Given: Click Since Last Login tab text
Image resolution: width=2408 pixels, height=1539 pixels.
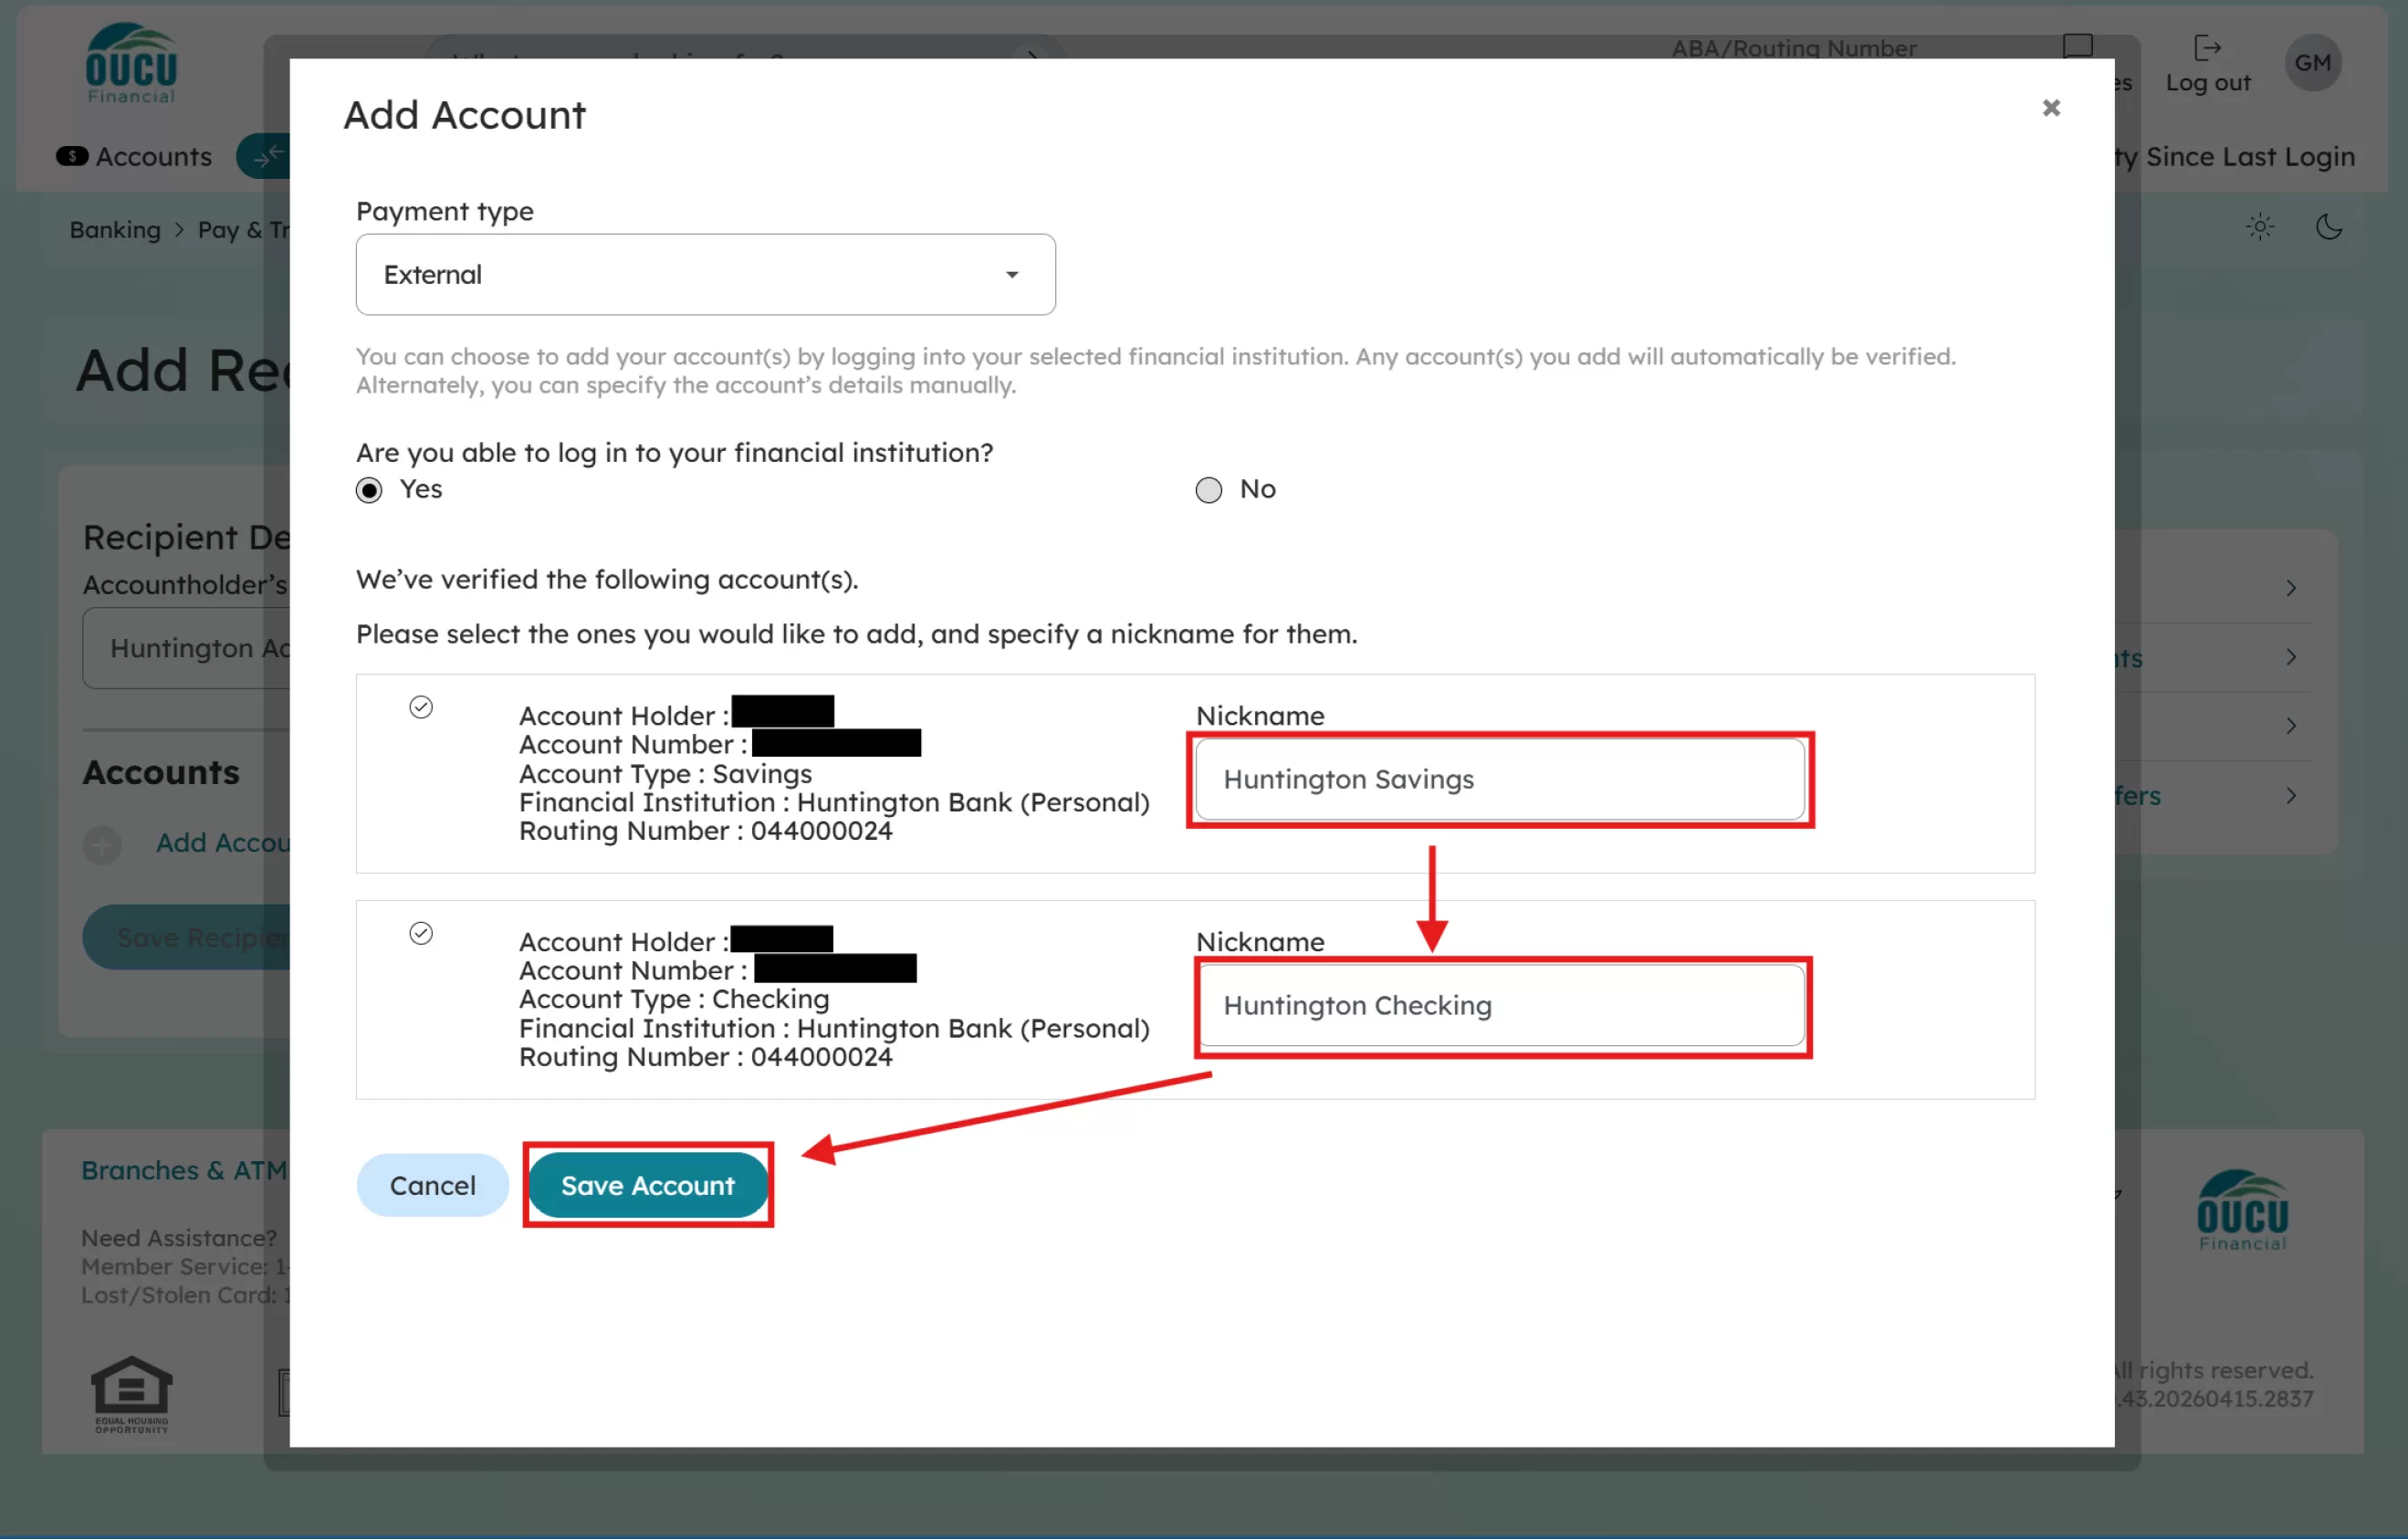Looking at the screenshot, I should click(2250, 157).
